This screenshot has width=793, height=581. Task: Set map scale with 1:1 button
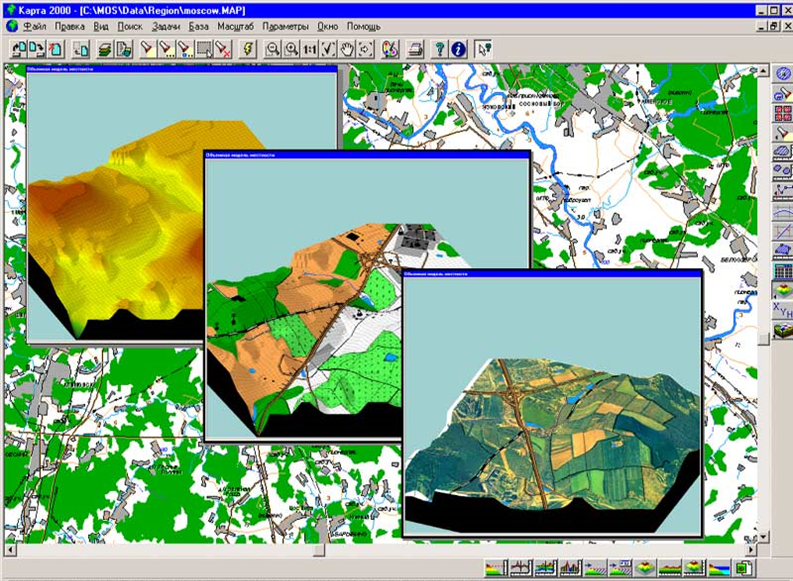pyautogui.click(x=310, y=48)
